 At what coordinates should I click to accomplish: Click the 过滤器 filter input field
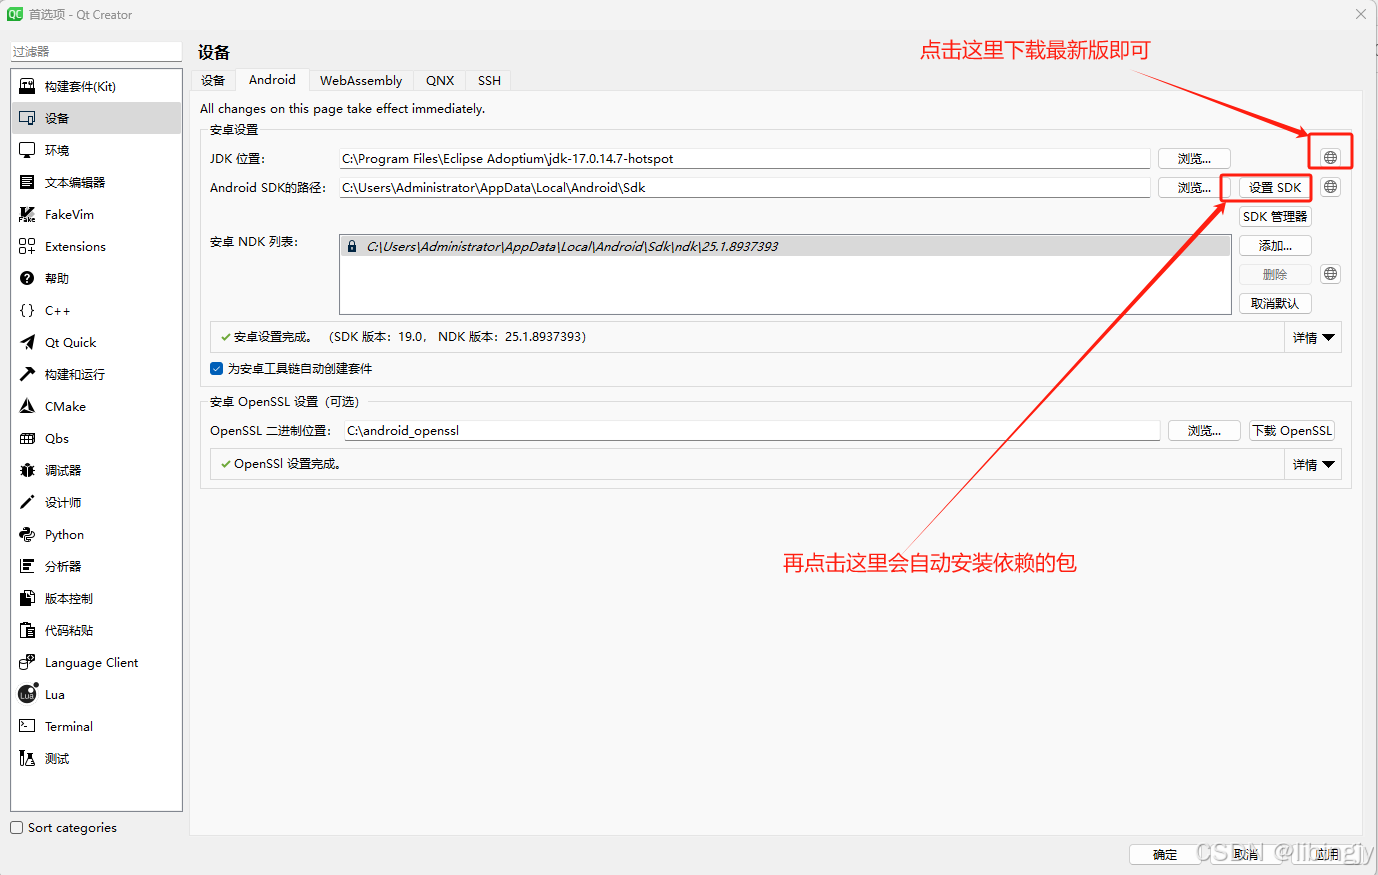[x=96, y=51]
